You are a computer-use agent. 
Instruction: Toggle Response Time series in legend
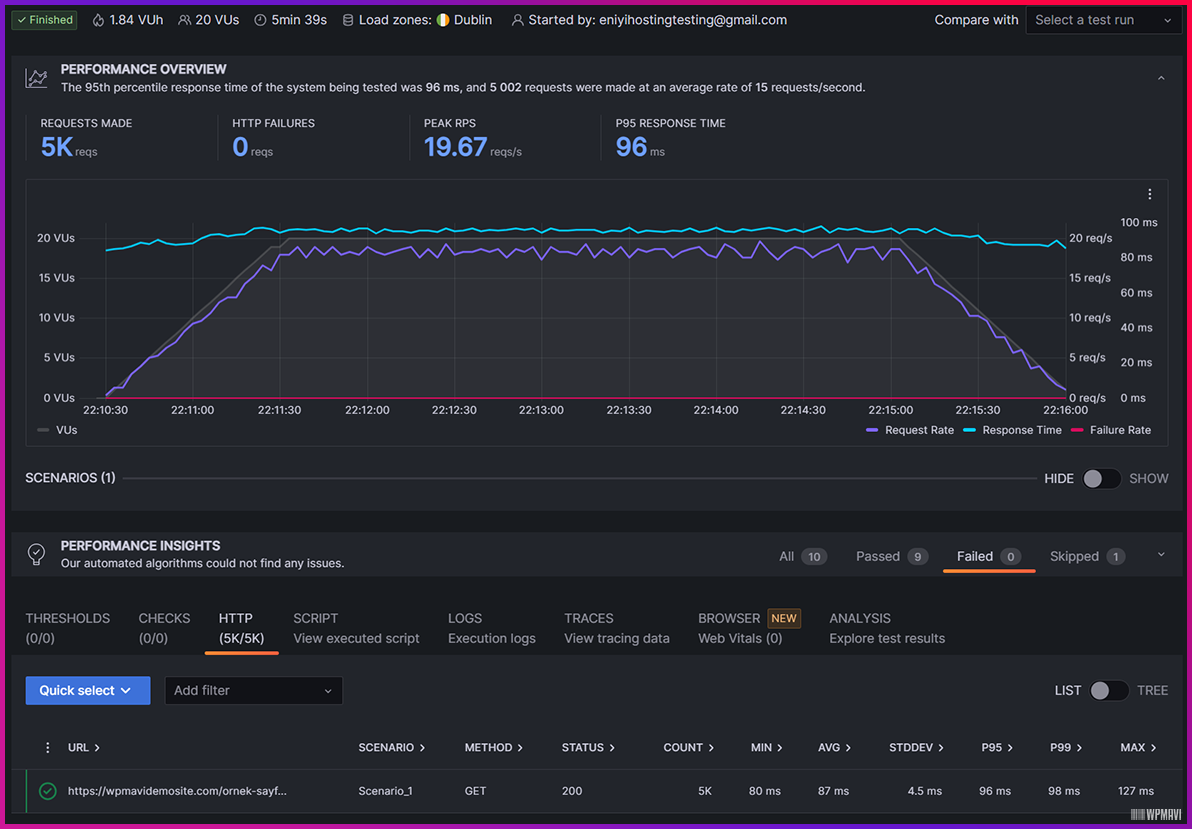(x=1012, y=430)
